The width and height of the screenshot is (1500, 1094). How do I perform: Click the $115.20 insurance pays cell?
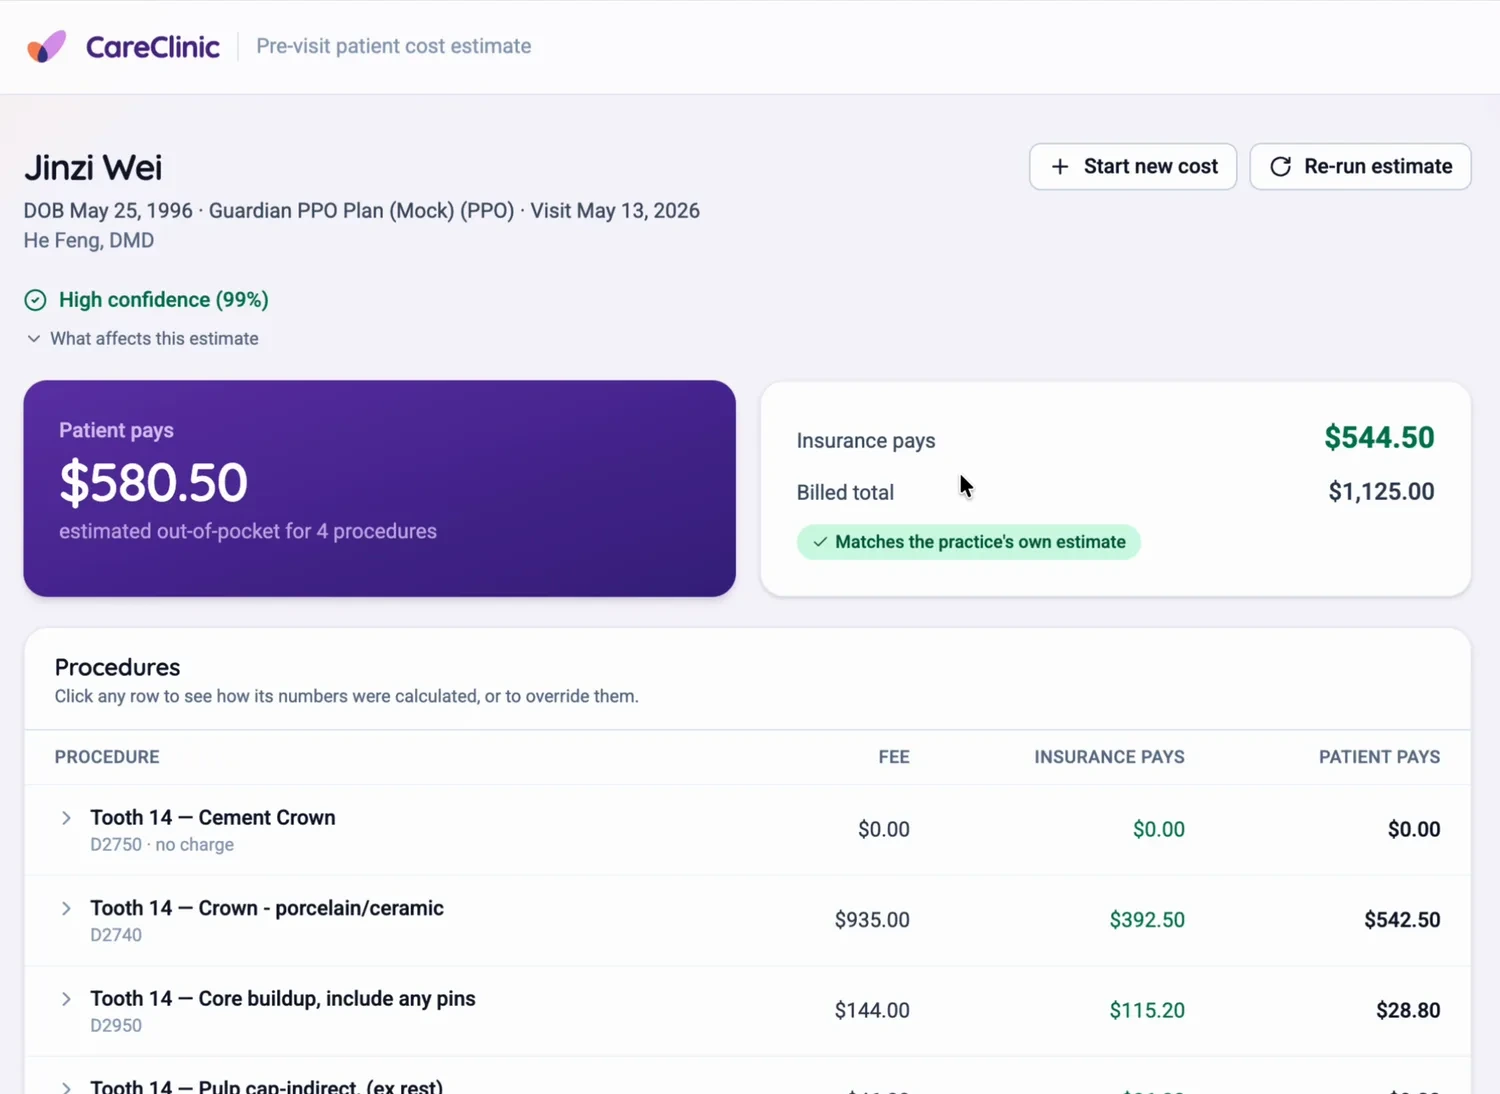click(x=1147, y=1010)
